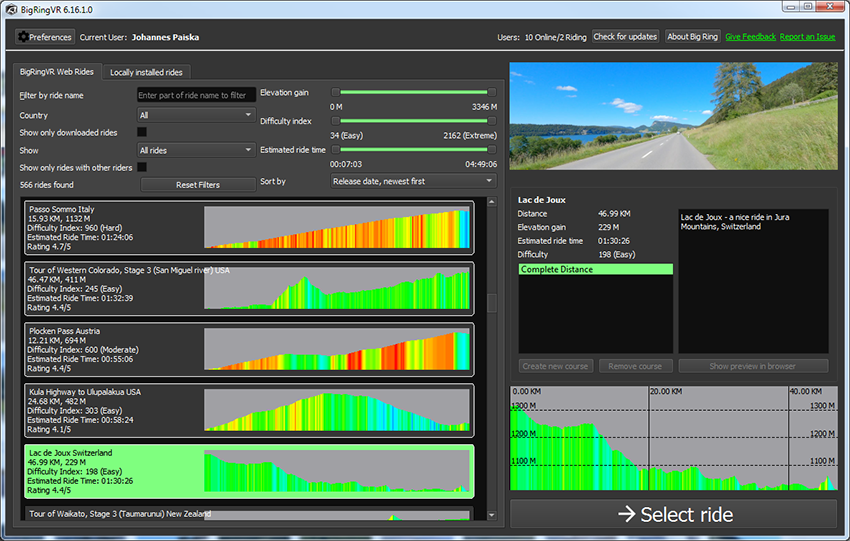Click Difficulty index slider maximum handle
Viewport: 850px width, 541px height.
pos(492,120)
